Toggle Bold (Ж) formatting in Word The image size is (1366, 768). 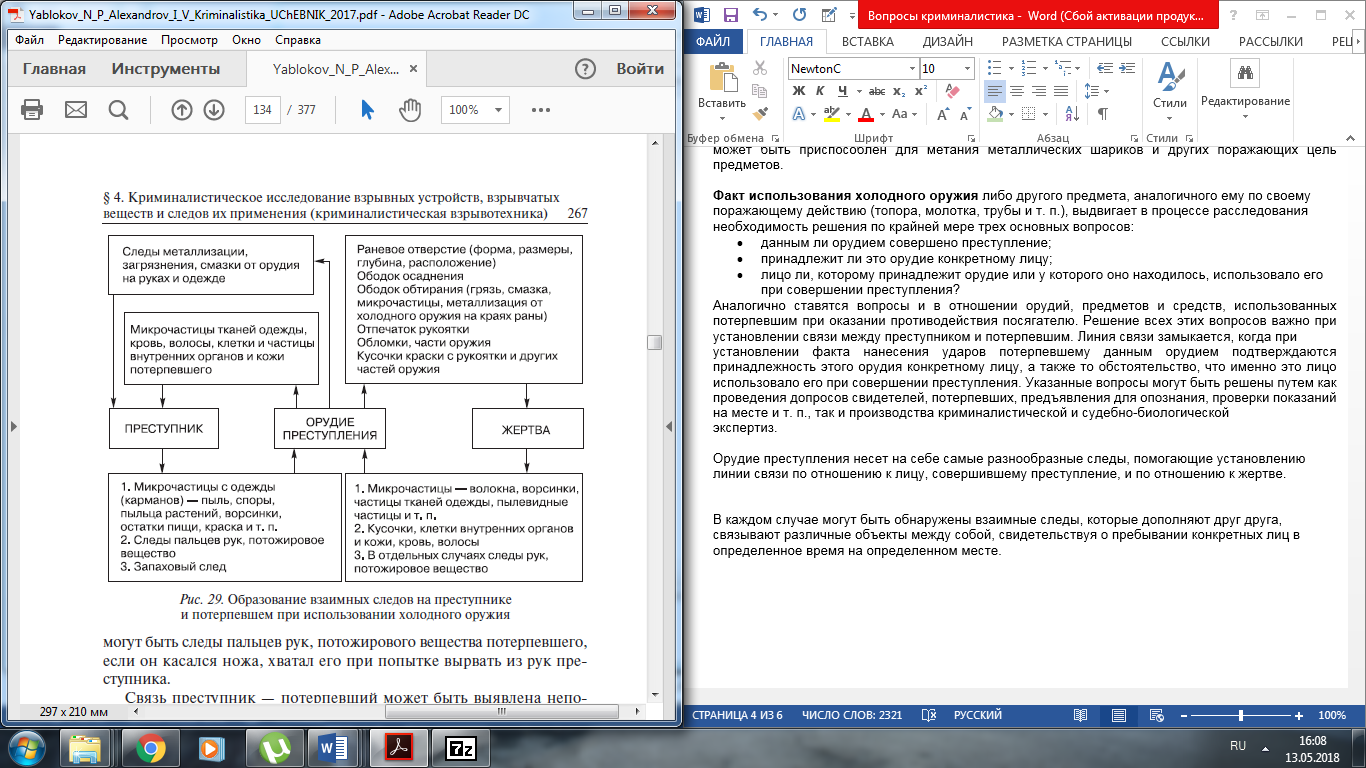pyautogui.click(x=799, y=91)
